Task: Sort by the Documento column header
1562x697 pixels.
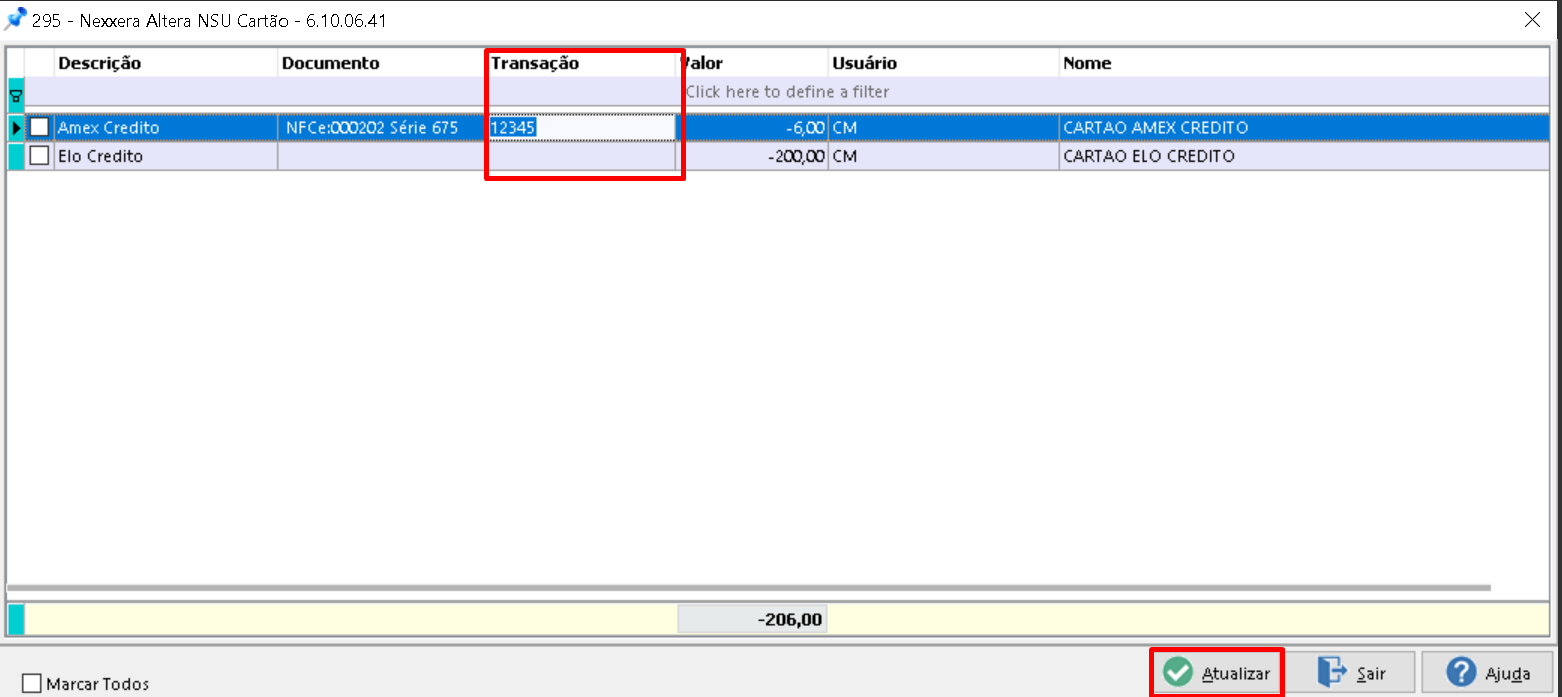Action: tap(382, 63)
